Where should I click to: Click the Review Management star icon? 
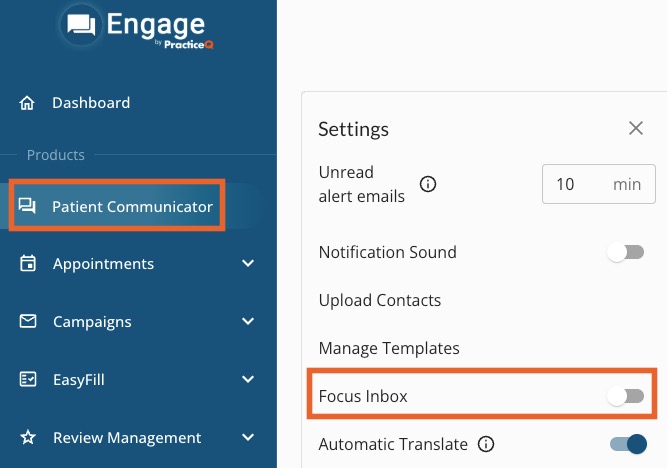tap(28, 437)
